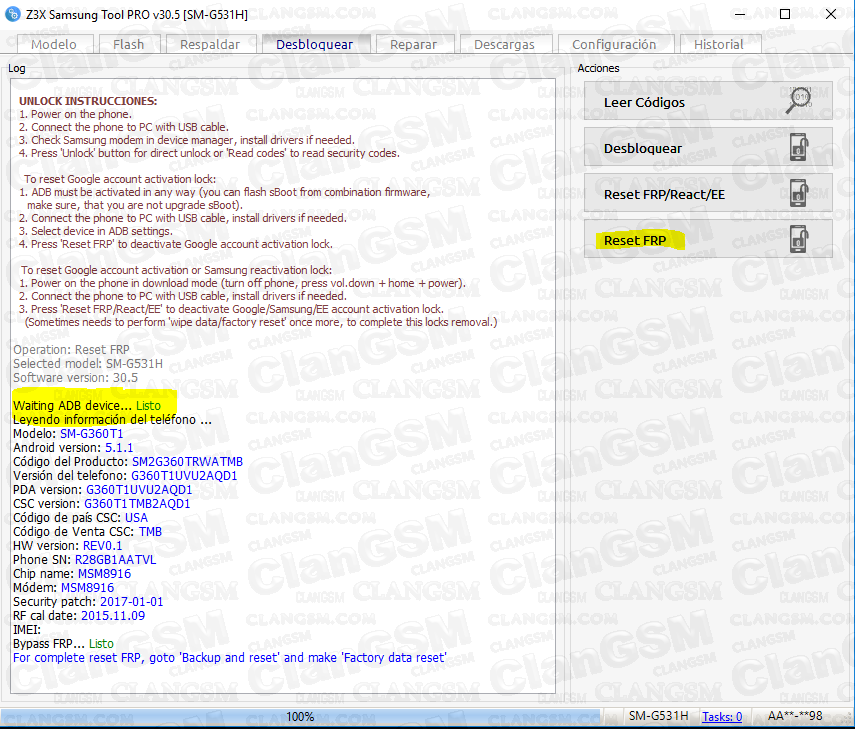This screenshot has width=855, height=729.
Task: Open the Historial tab
Action: click(x=719, y=44)
